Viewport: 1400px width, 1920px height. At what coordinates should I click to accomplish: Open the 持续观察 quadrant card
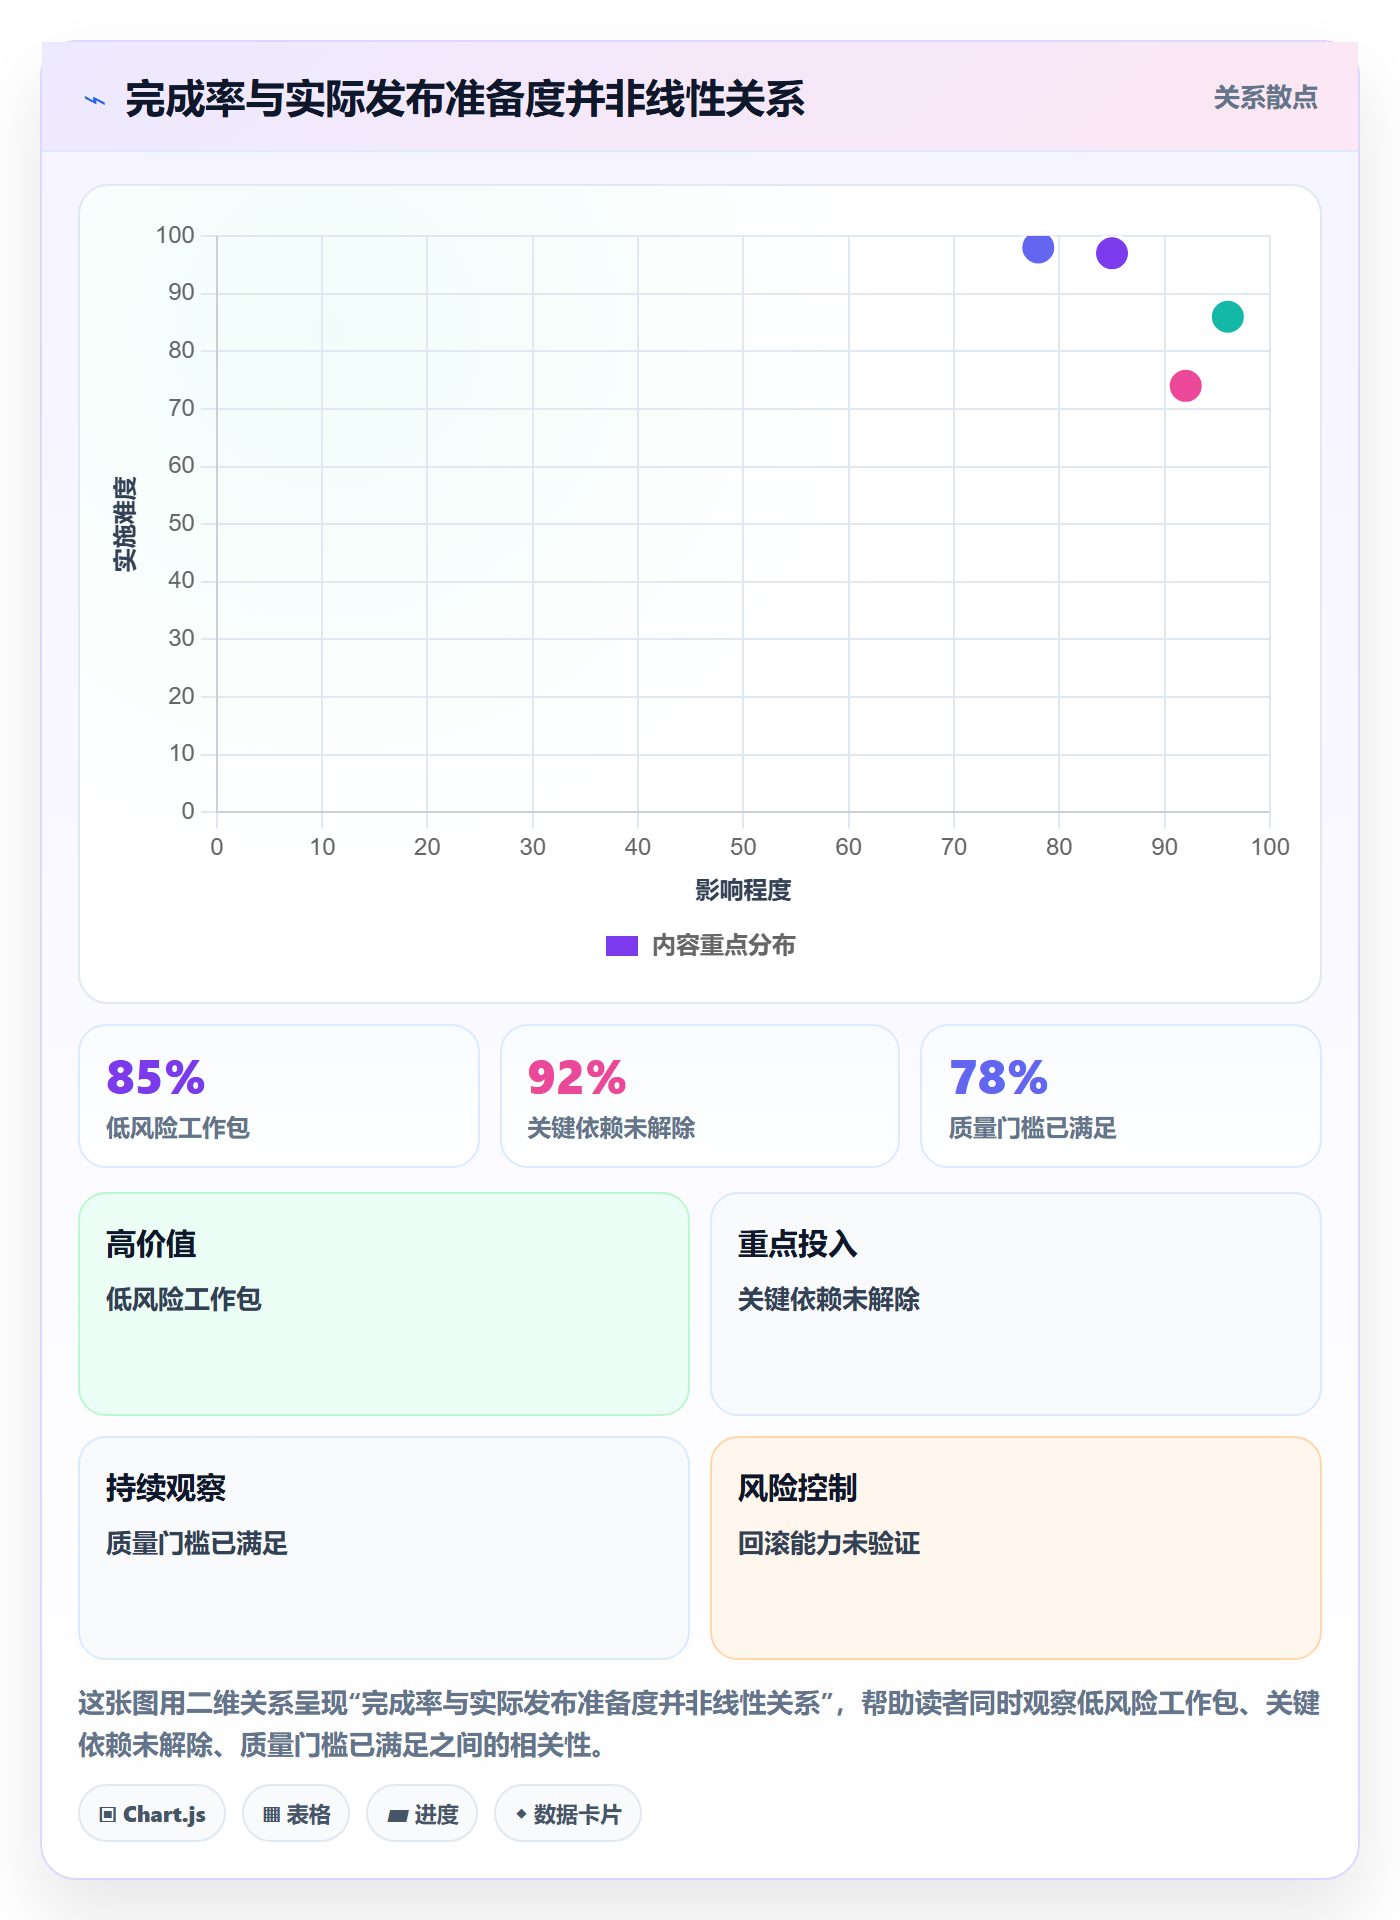coord(384,1548)
